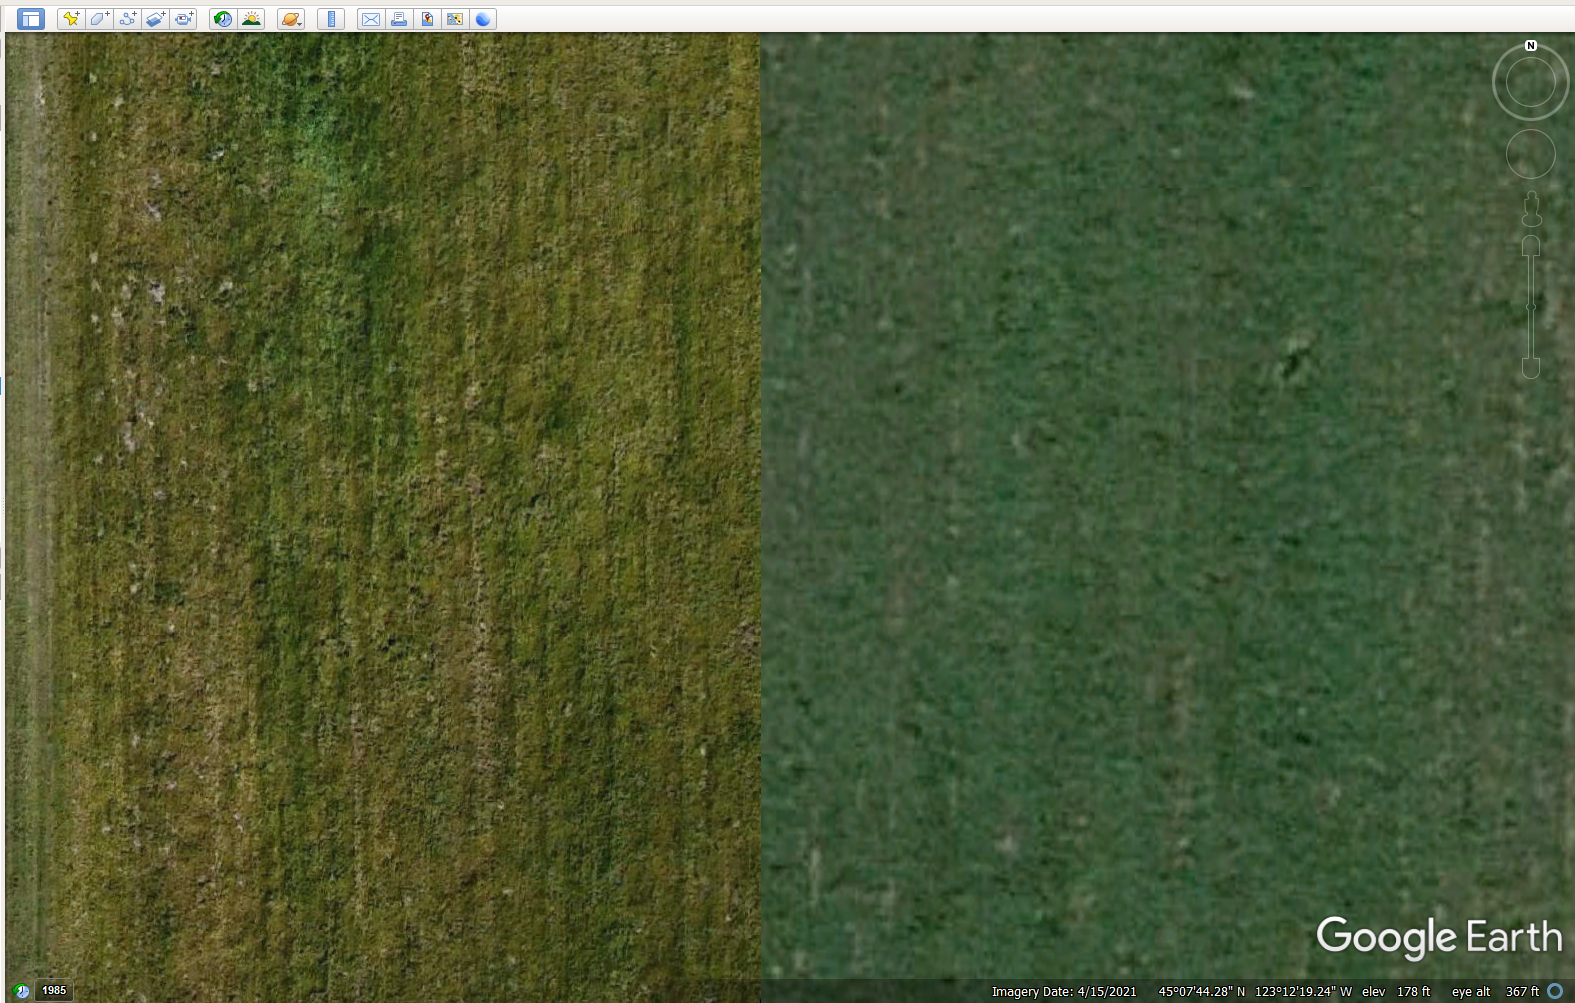The width and height of the screenshot is (1575, 1003).
Task: Zoom in using top of zoom slider
Action: 1531,246
